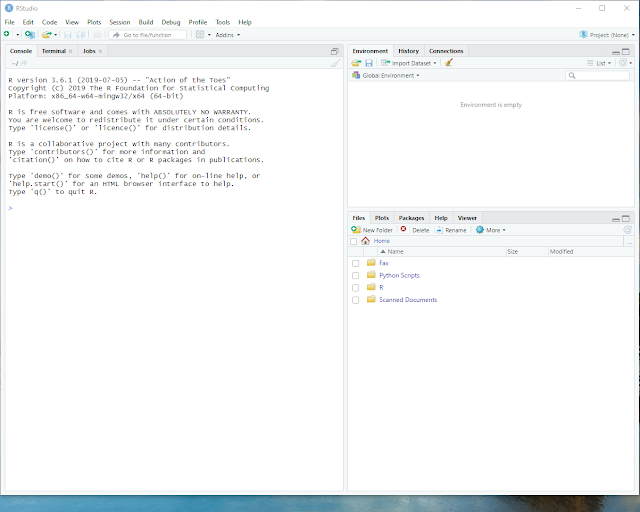Close the Terminal tab
The width and height of the screenshot is (640, 512).
71,51
